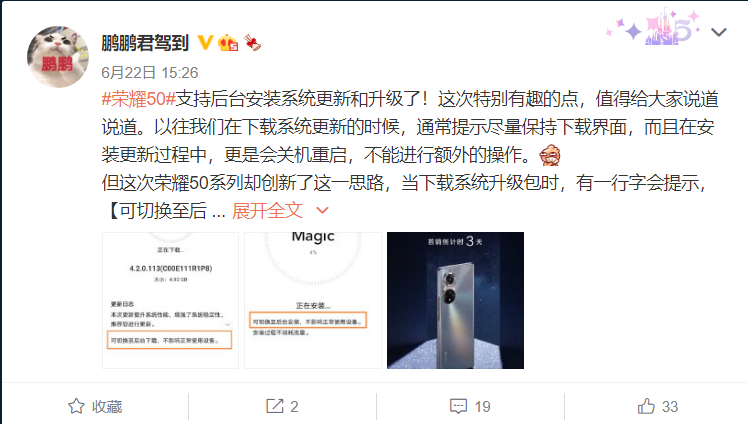Screen dimensions: 748x424
Task: Click the crown membership badge icon
Action: 228,43
